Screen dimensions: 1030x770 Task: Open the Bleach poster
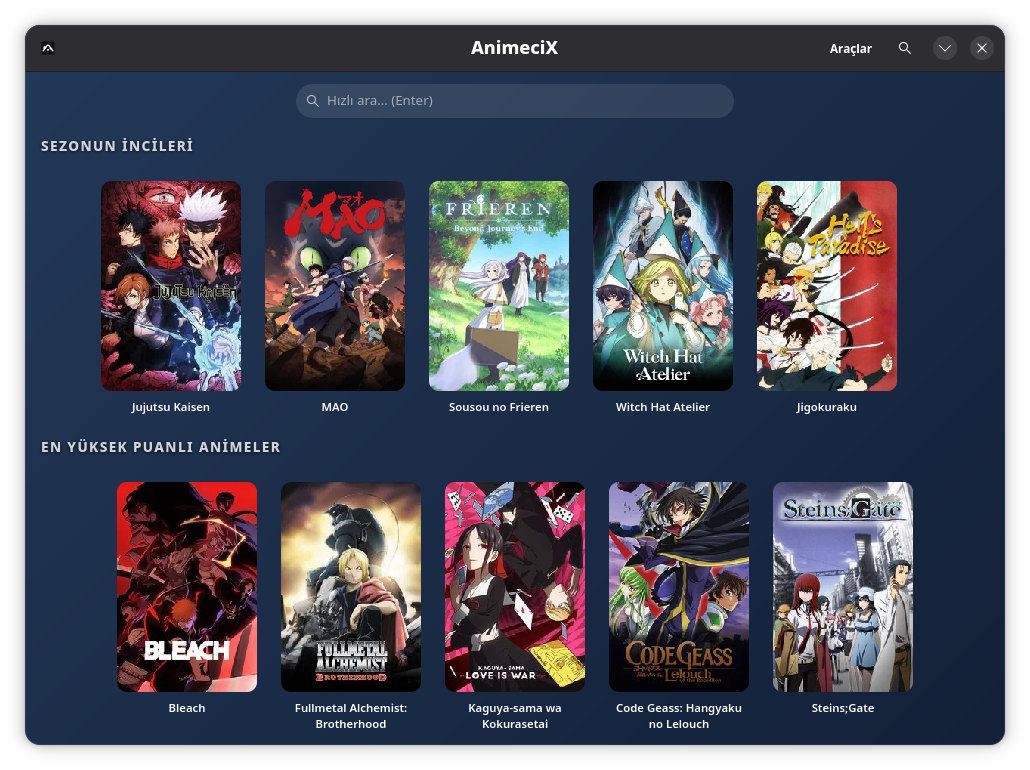(x=187, y=587)
